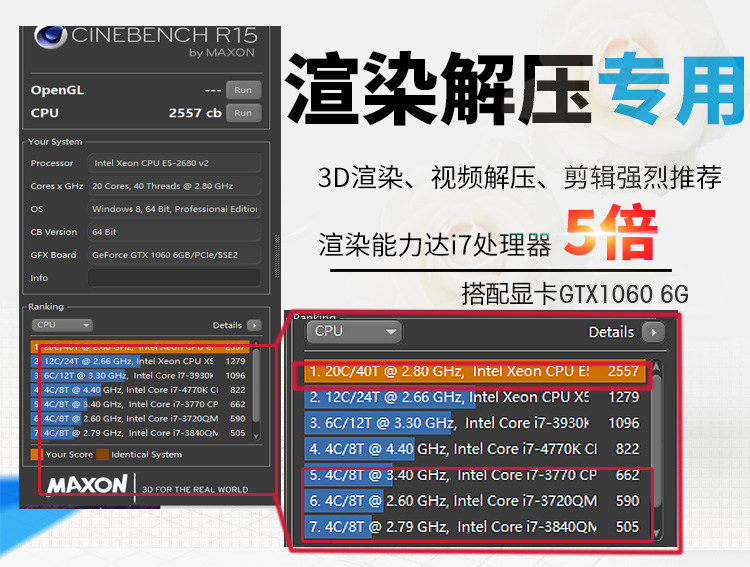Select the 20C/40T 2557 row in enlarged ranking
750x567 pixels.
[x=475, y=371]
